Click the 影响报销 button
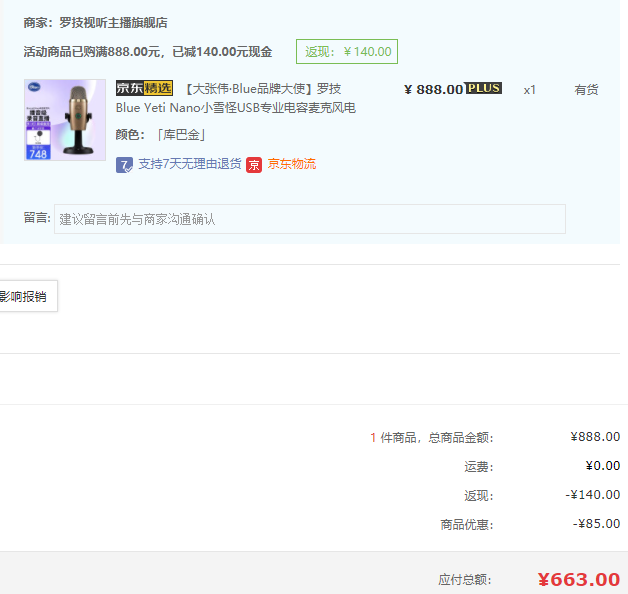The width and height of the screenshot is (628, 594). [28, 296]
